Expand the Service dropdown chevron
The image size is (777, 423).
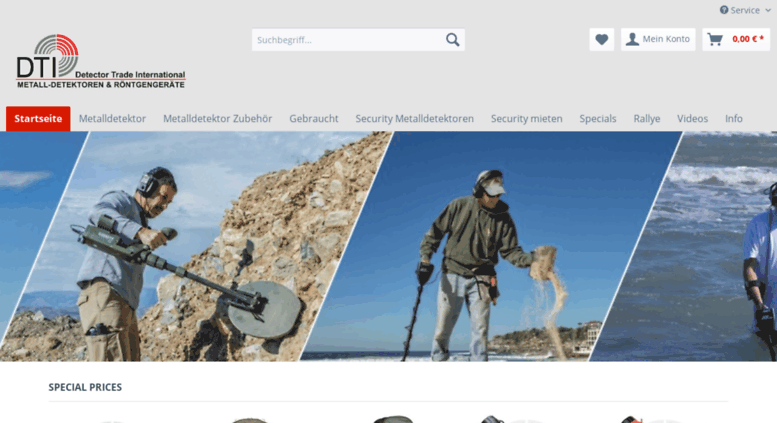click(768, 10)
